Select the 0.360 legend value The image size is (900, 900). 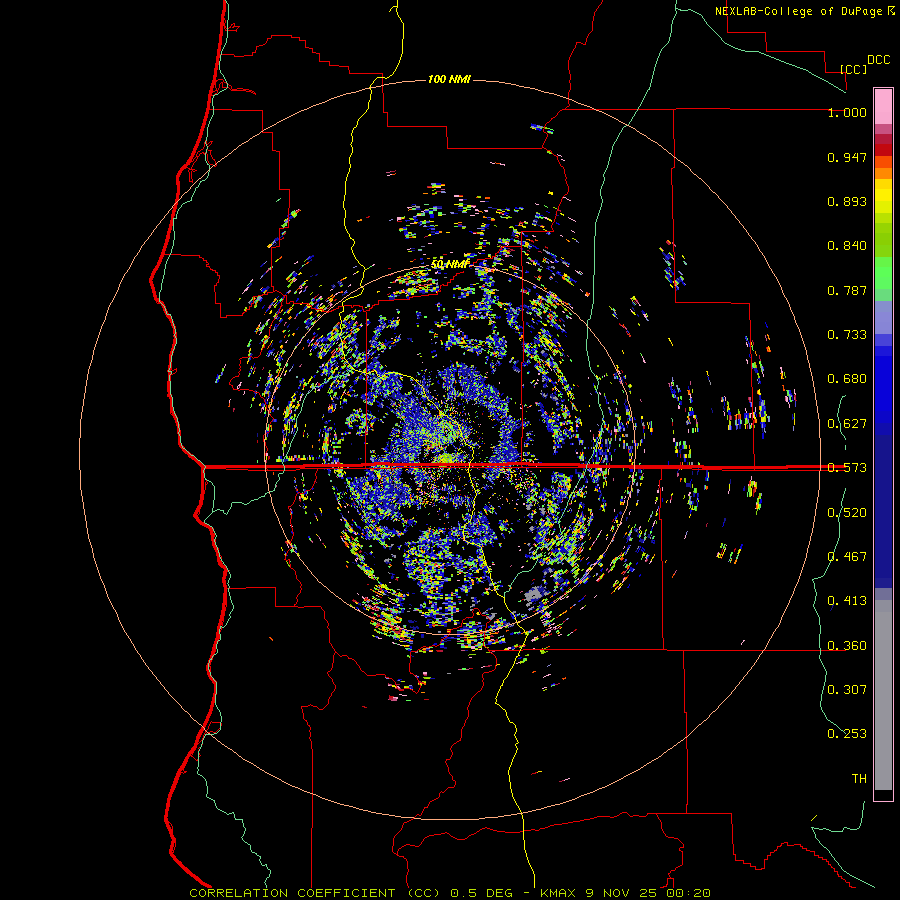coord(847,646)
